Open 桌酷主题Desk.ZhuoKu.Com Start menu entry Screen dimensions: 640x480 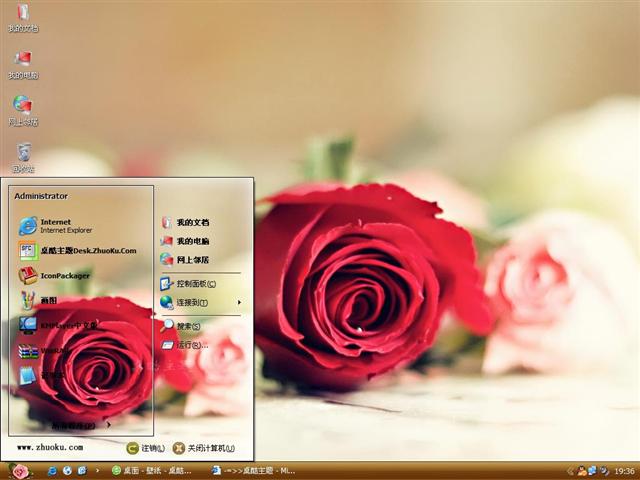point(78,251)
